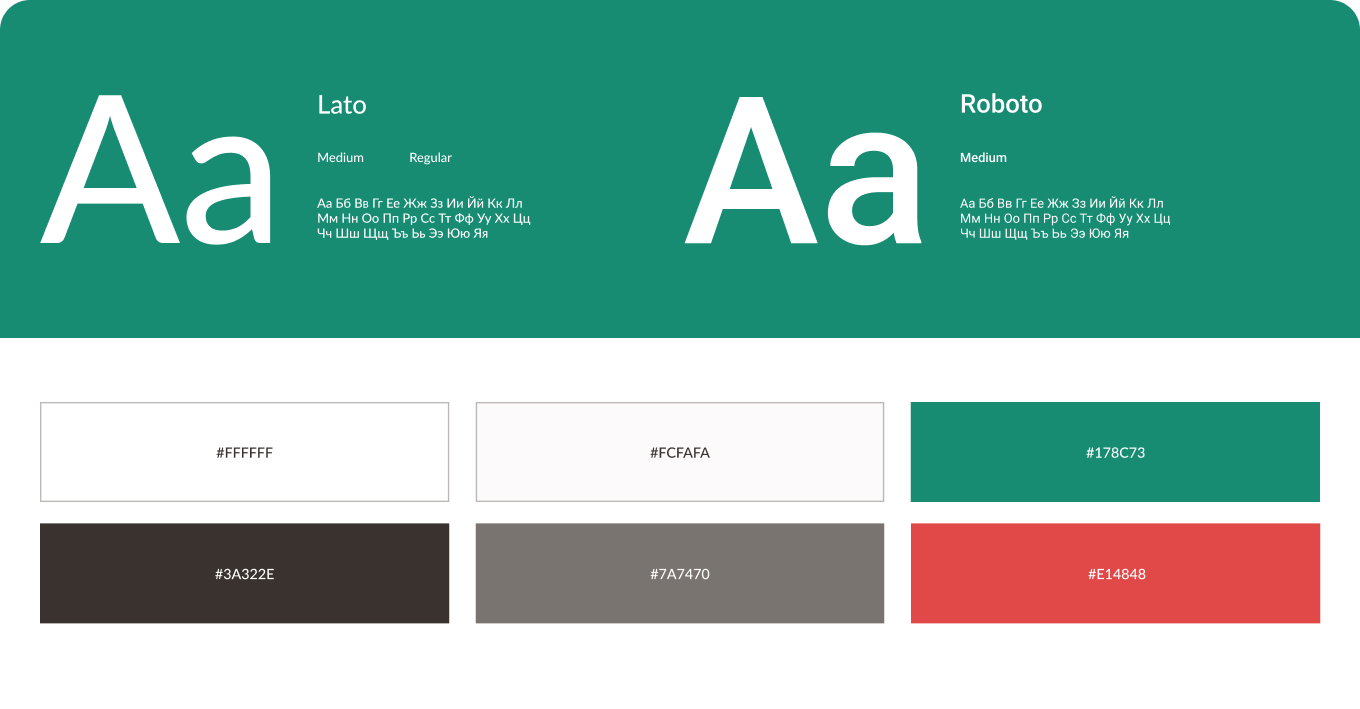This screenshot has height=709, width=1360.
Task: Click the "Чч Шш Щщ" alphabet line in Lato
Action: [402, 233]
